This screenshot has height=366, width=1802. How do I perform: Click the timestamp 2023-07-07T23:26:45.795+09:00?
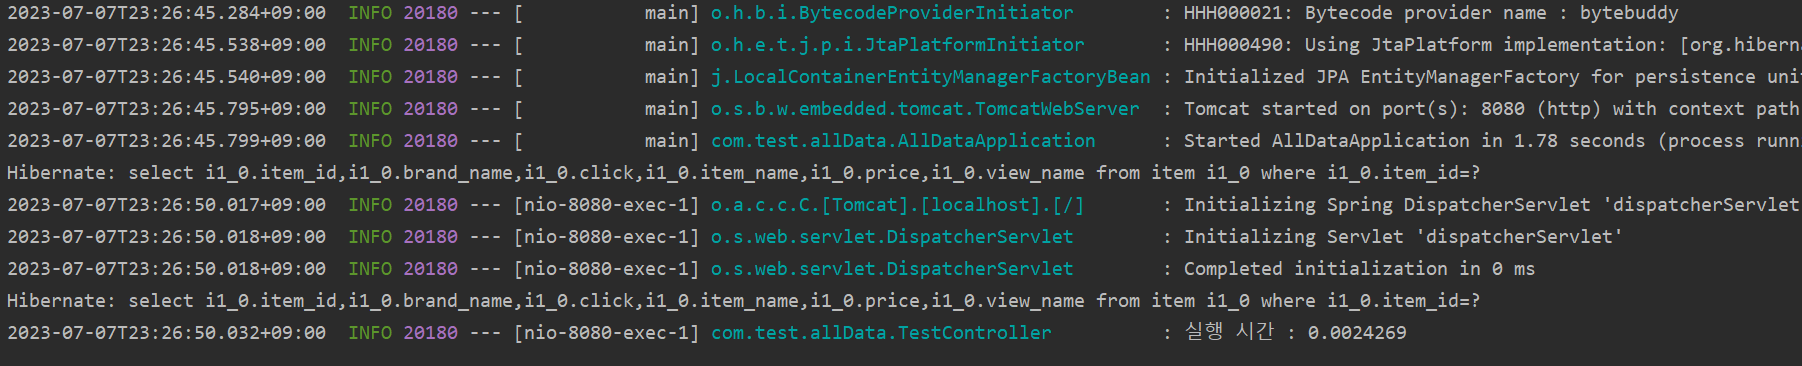pyautogui.click(x=166, y=109)
